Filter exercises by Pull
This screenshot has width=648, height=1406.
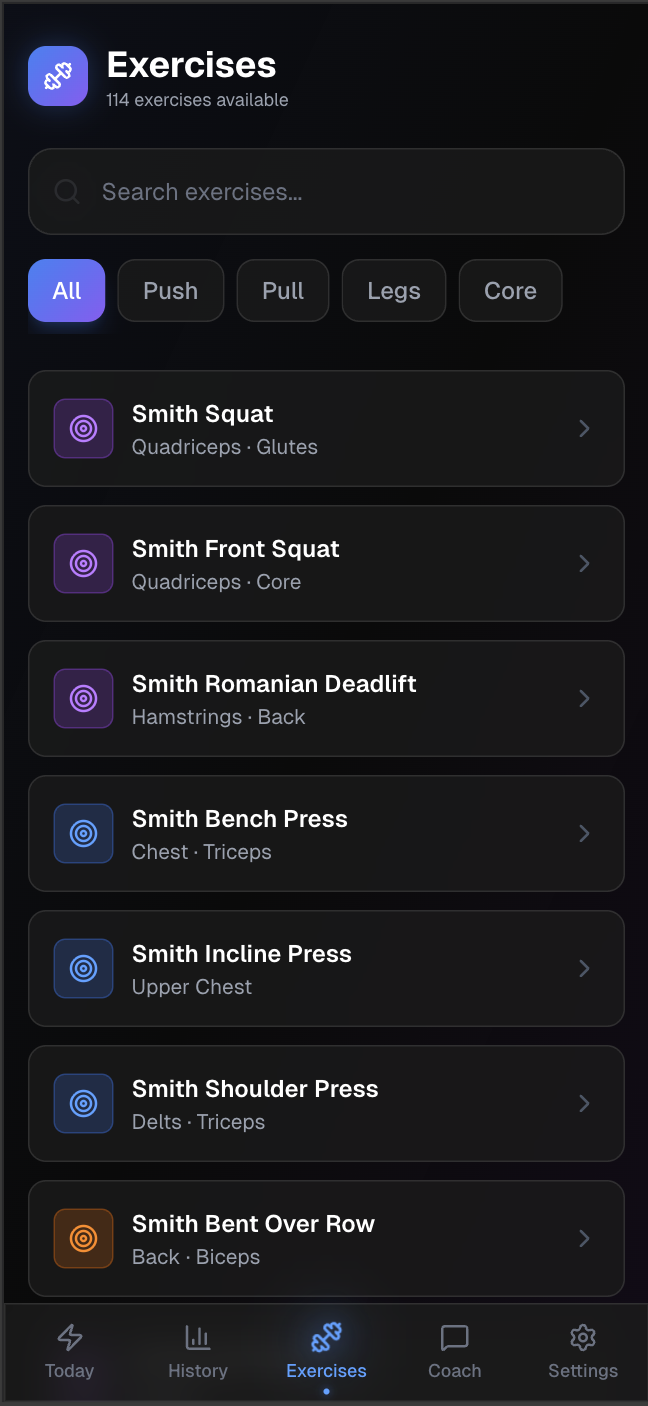(x=283, y=291)
